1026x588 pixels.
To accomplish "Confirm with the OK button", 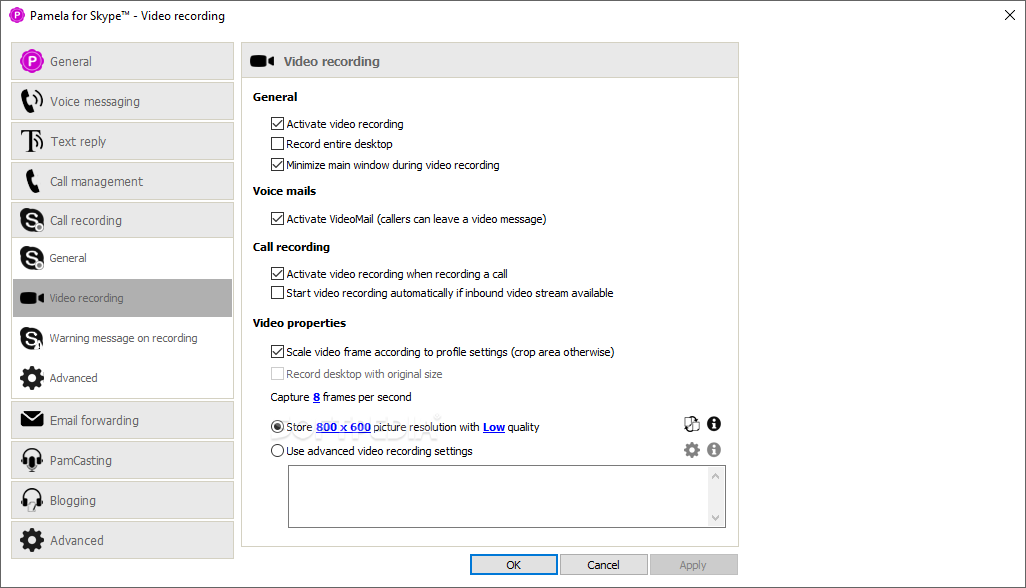I will click(x=514, y=564).
